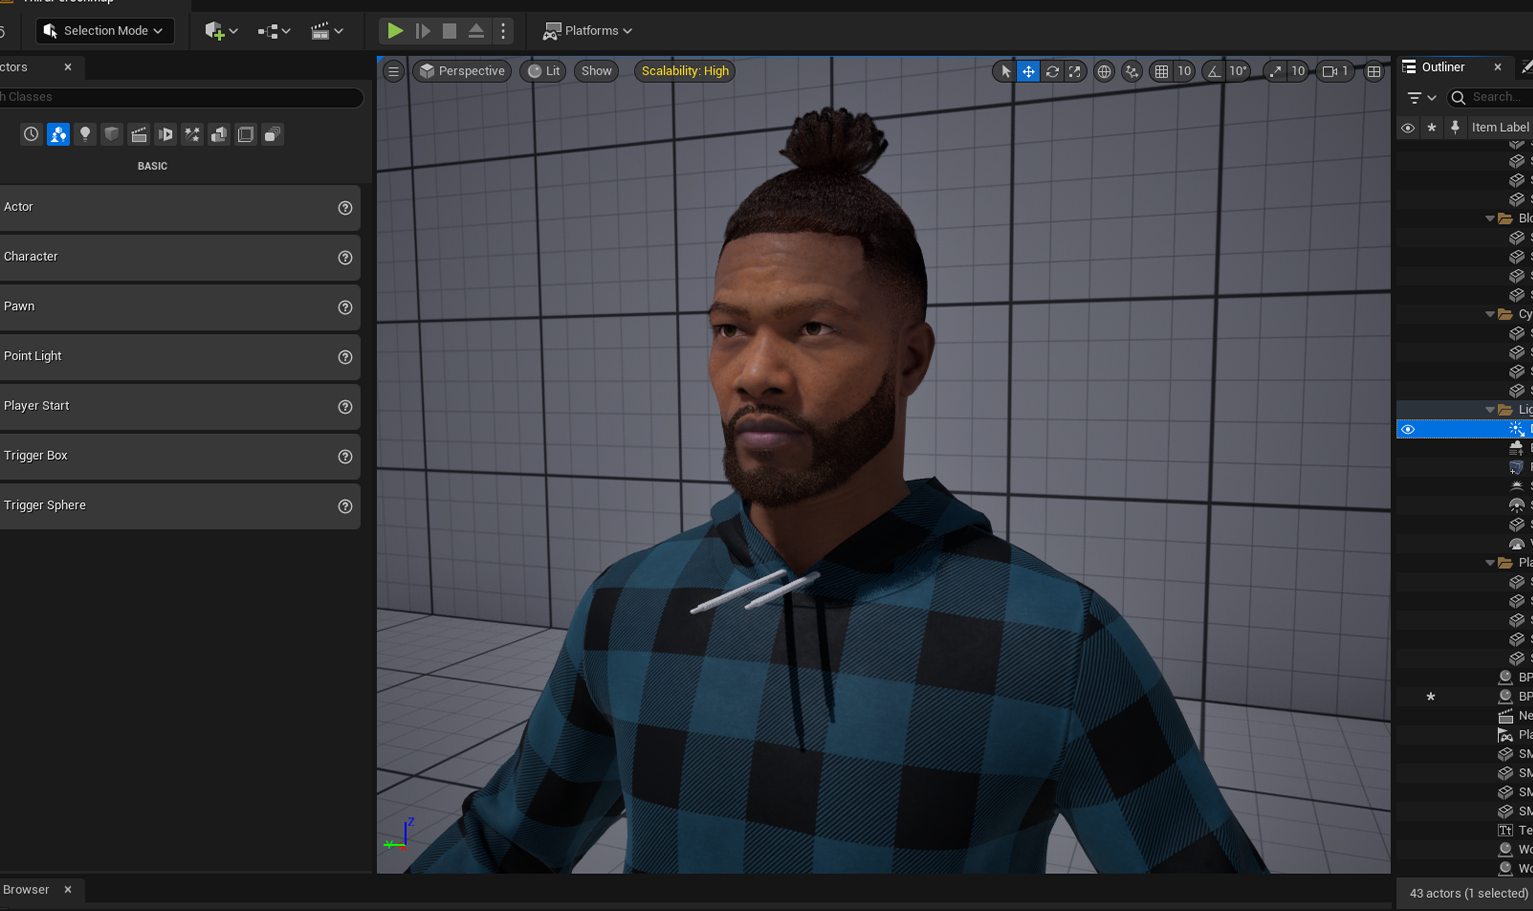Click the visibility eye column header in Outliner
Screen dimensions: 1533x911
[1408, 128]
